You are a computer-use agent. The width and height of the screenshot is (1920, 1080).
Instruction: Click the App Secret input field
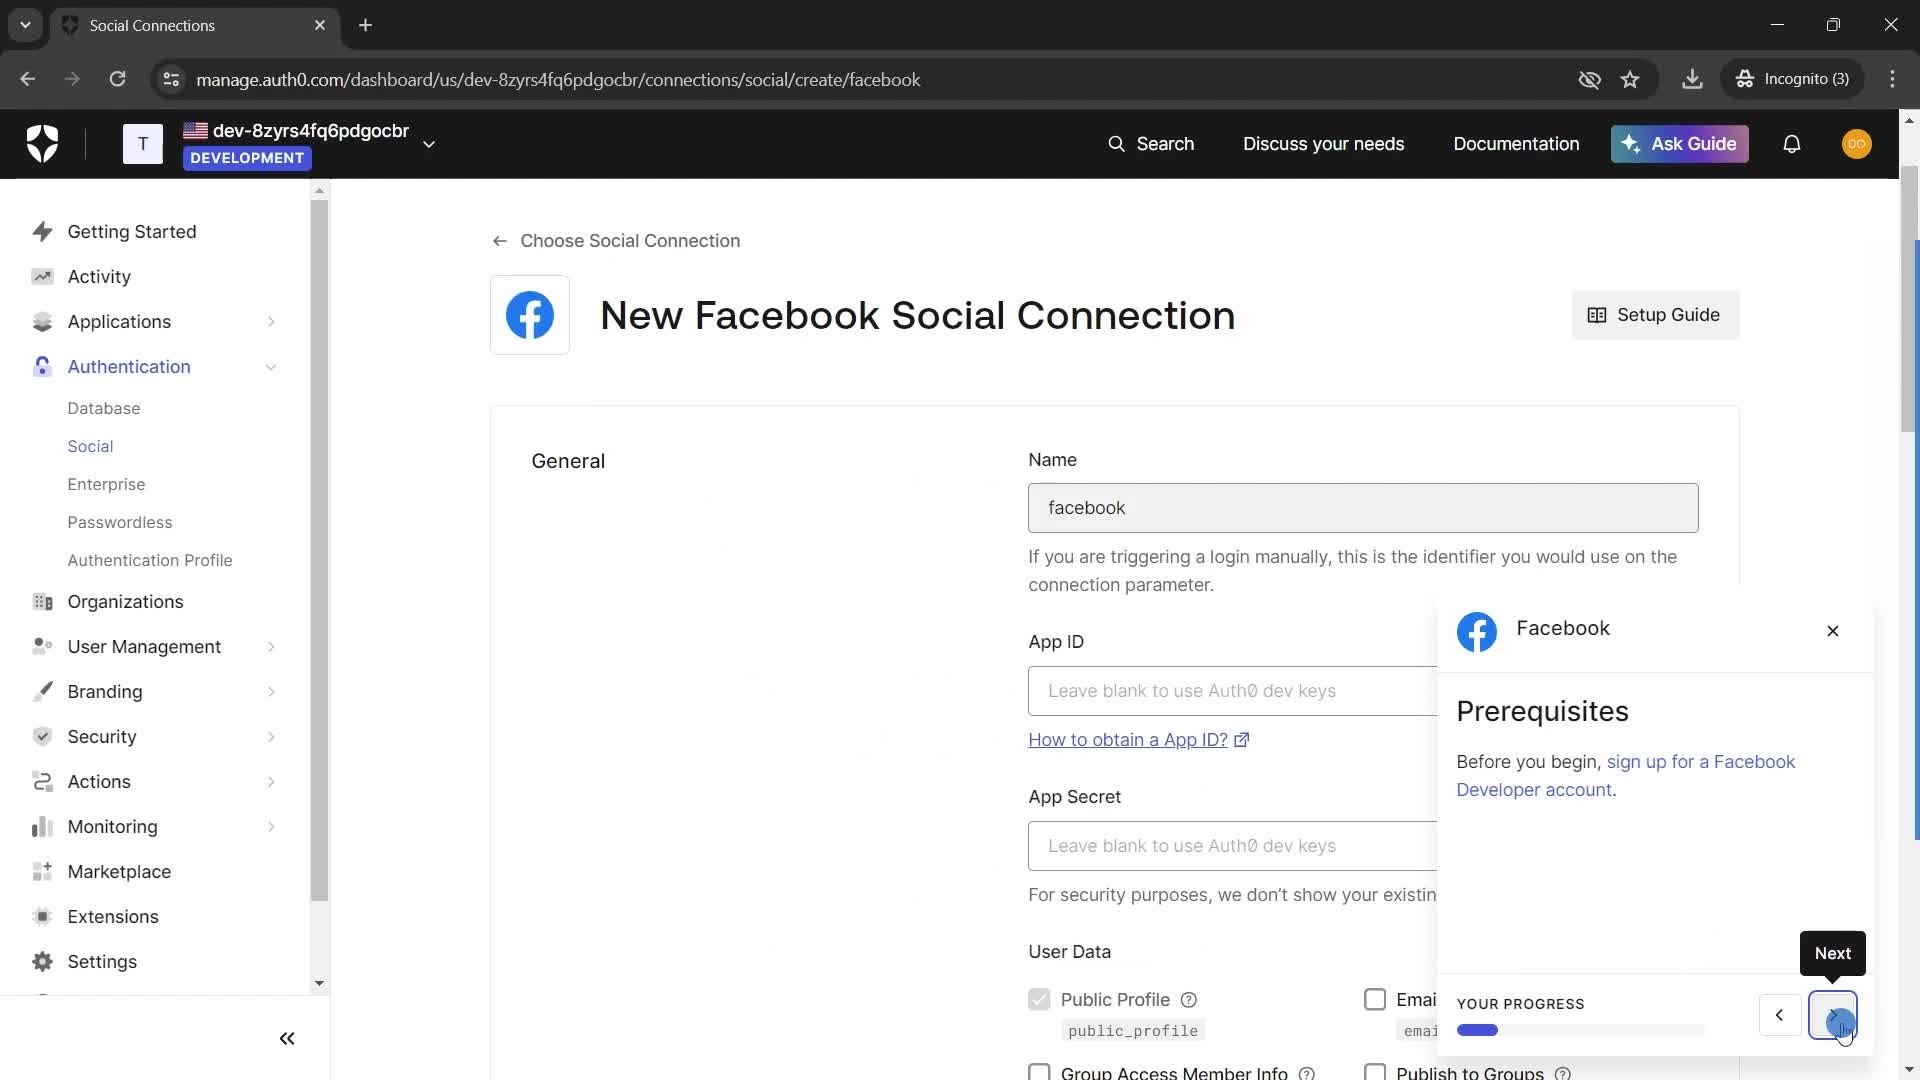coord(1232,846)
